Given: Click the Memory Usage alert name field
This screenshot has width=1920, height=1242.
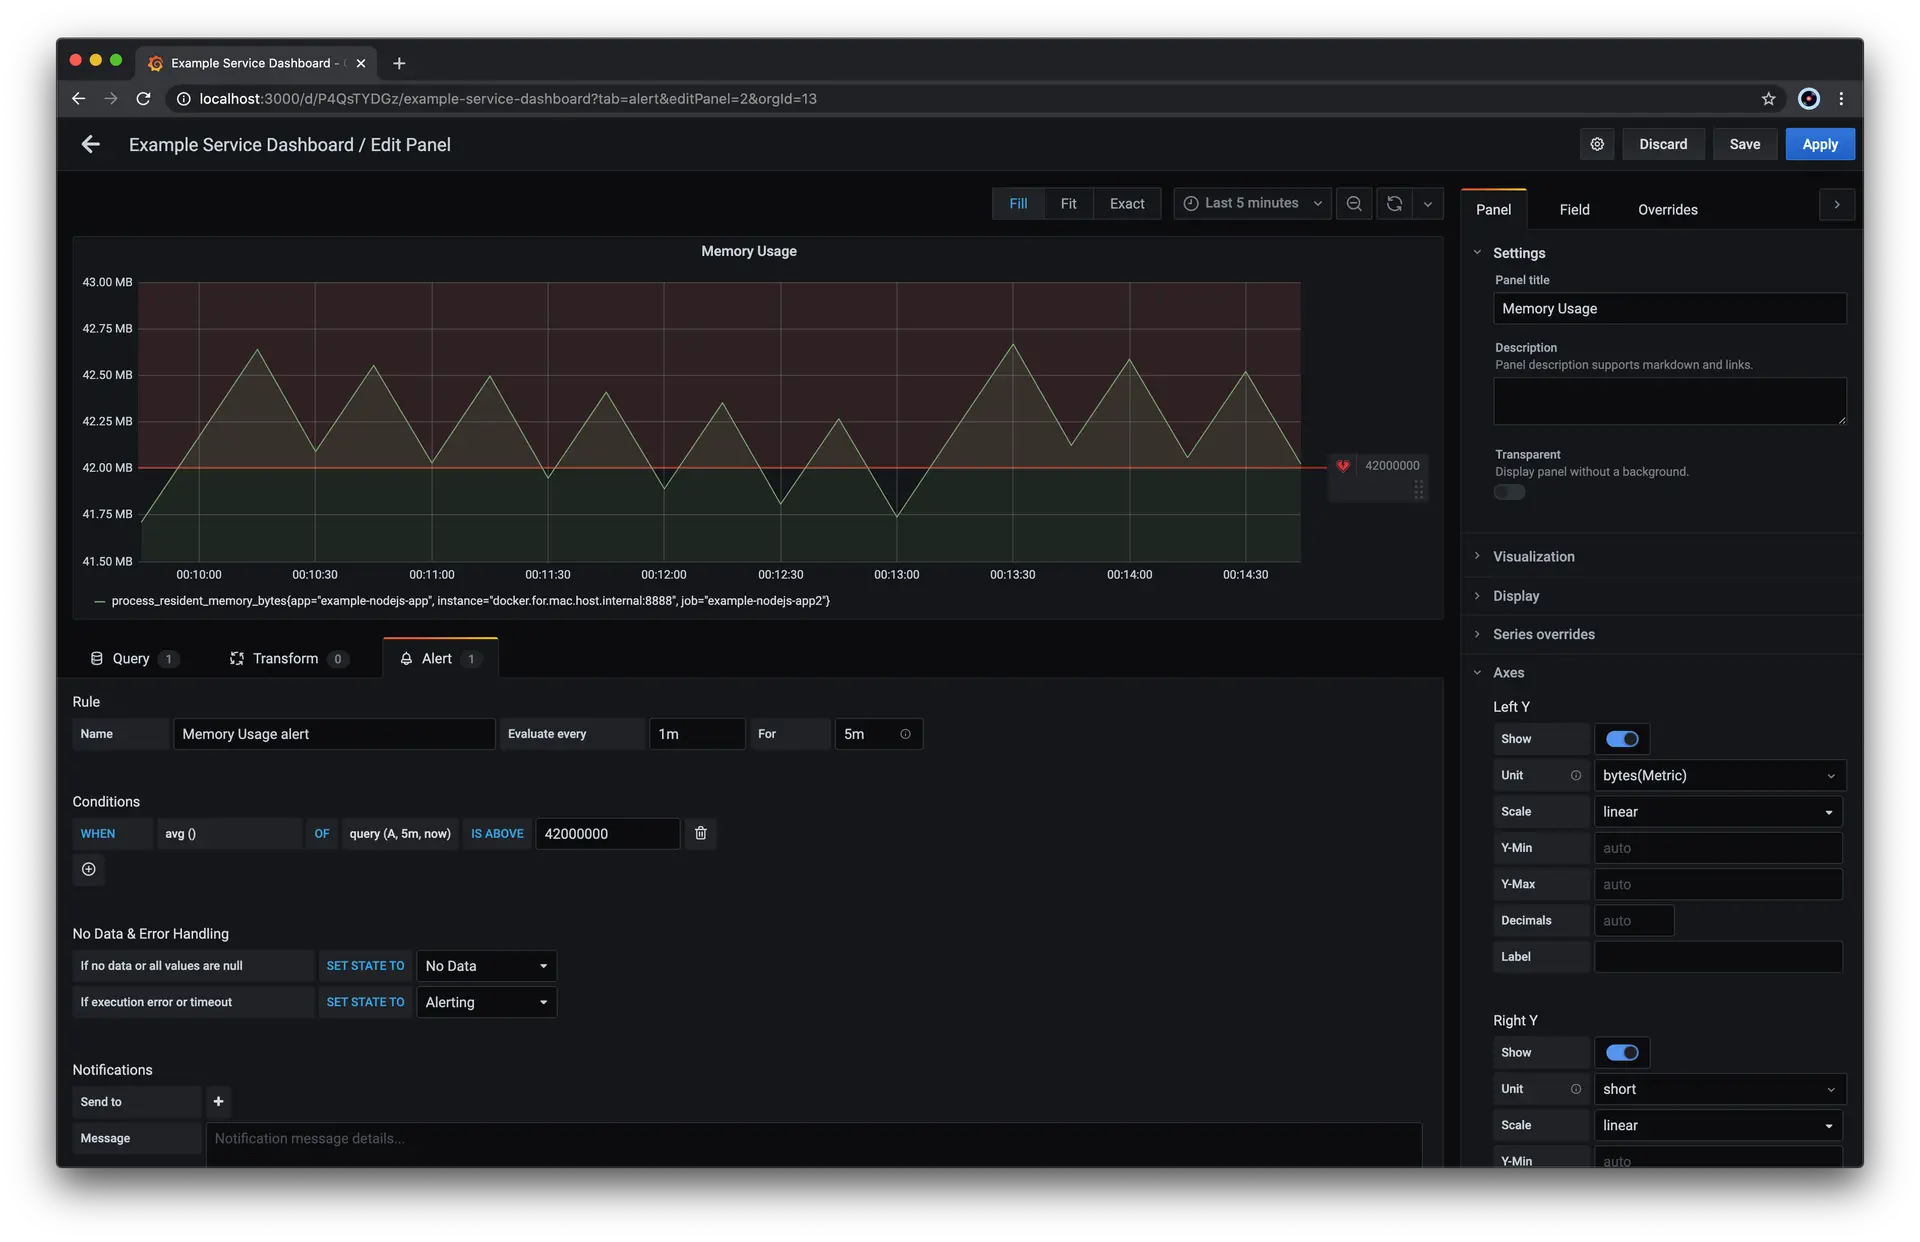Looking at the screenshot, I should pos(333,734).
